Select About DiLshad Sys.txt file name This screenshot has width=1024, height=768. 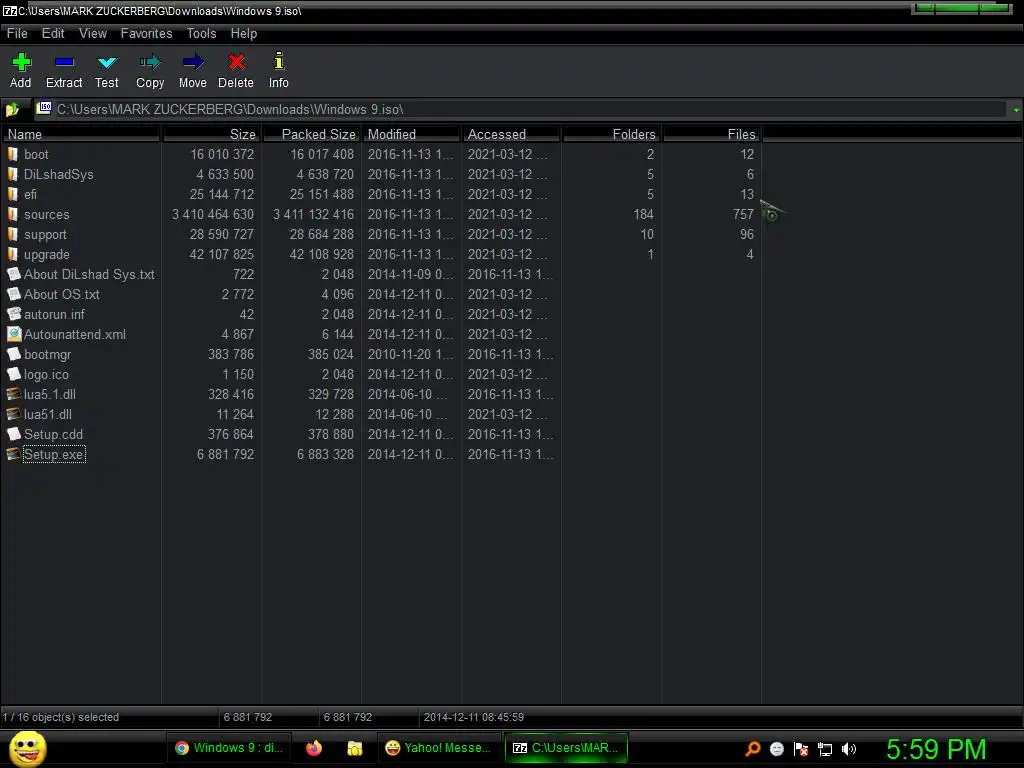pos(89,274)
